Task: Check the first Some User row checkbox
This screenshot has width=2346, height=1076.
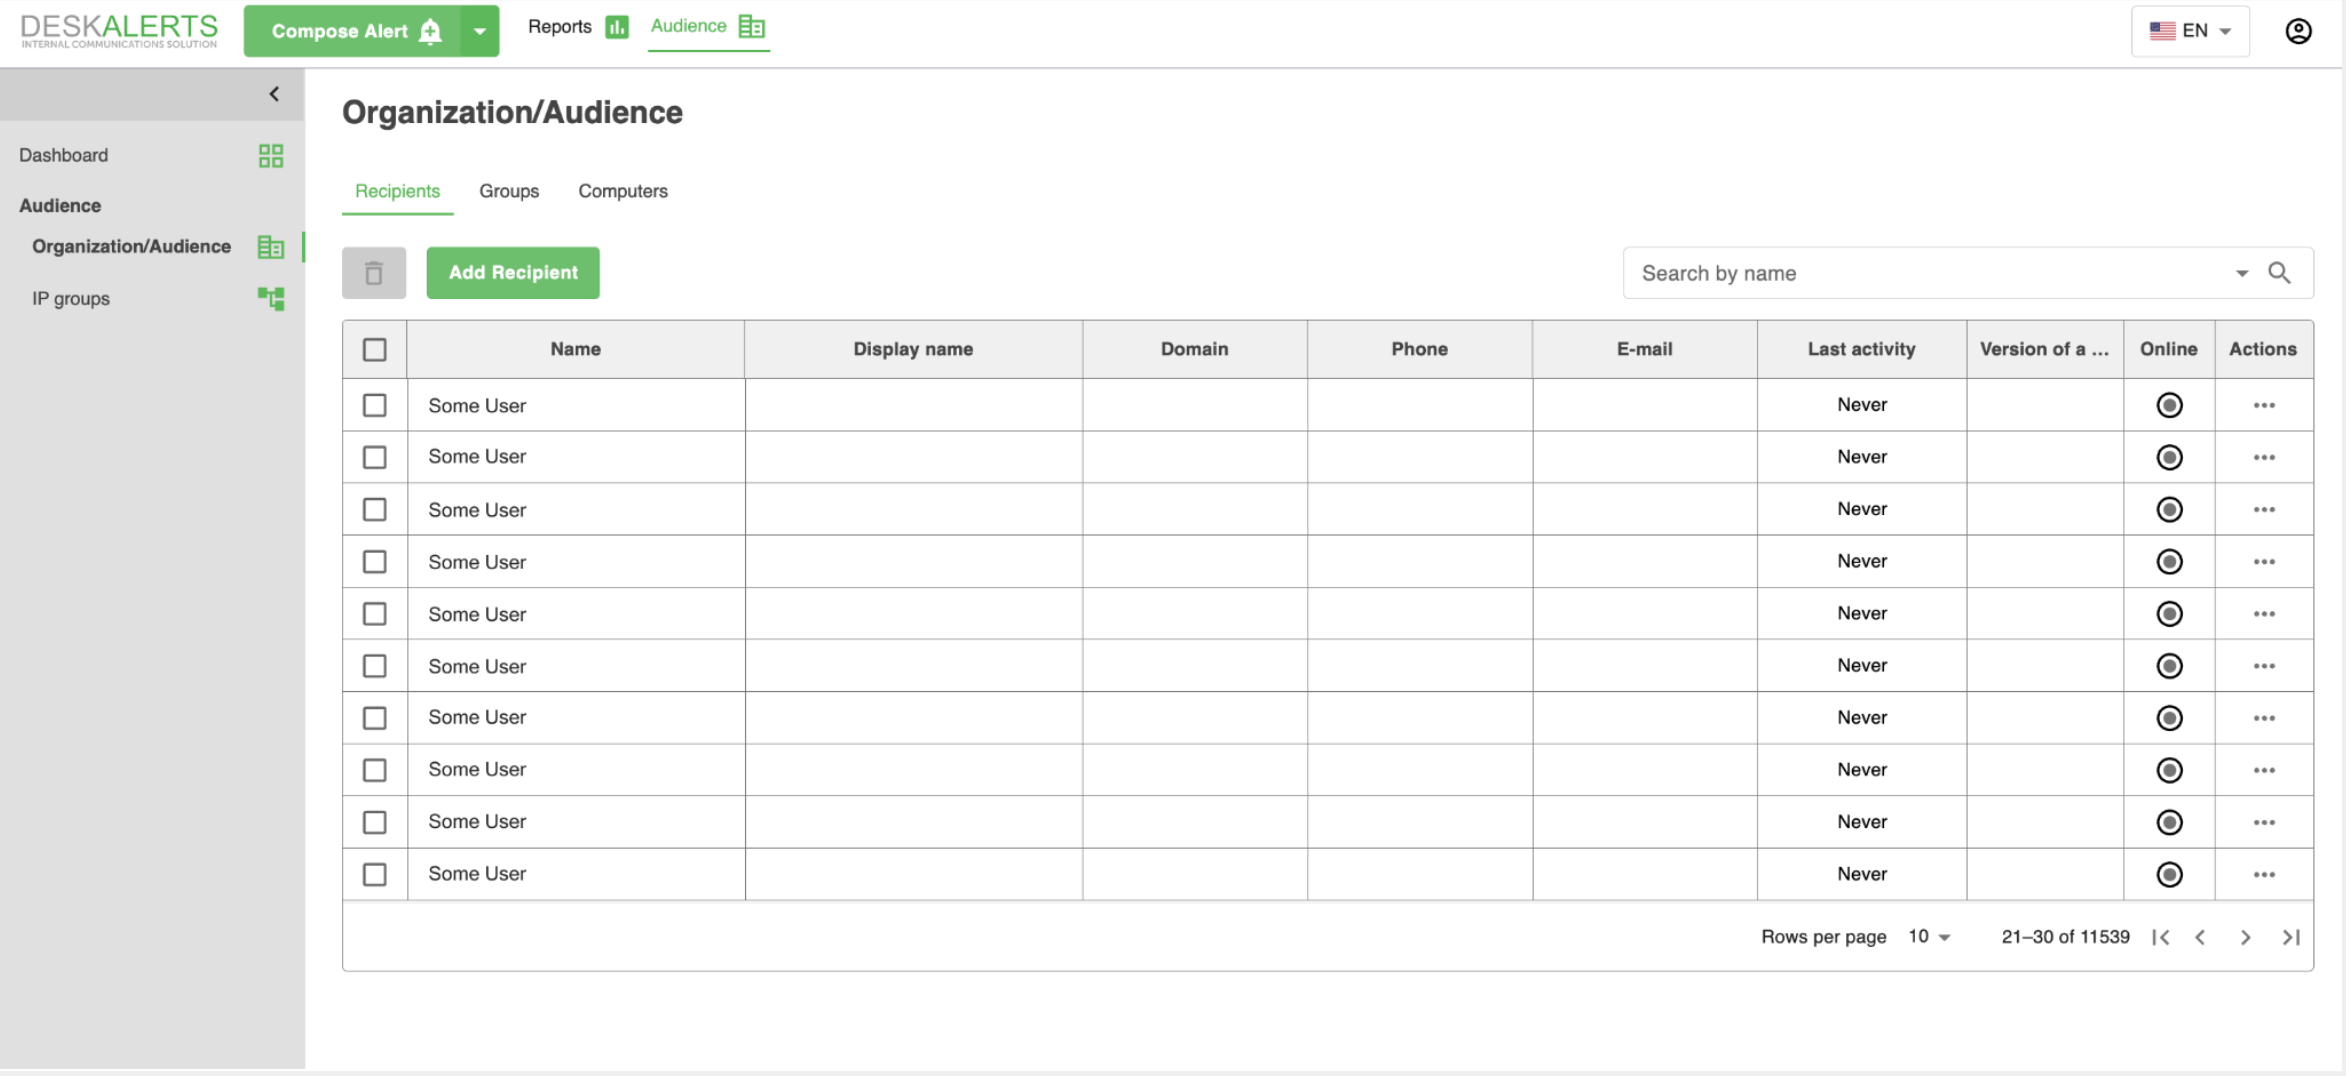Action: (374, 405)
